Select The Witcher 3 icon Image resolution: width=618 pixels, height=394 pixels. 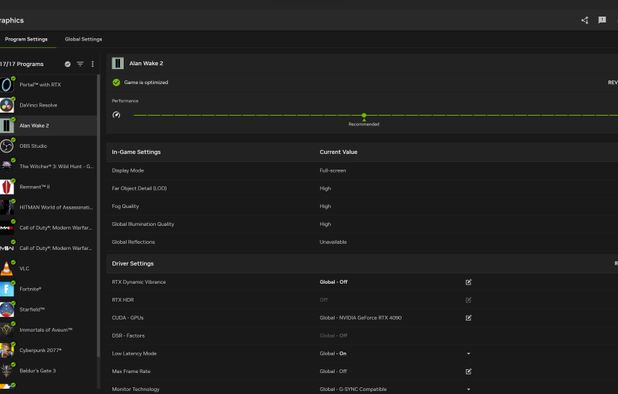(6, 166)
